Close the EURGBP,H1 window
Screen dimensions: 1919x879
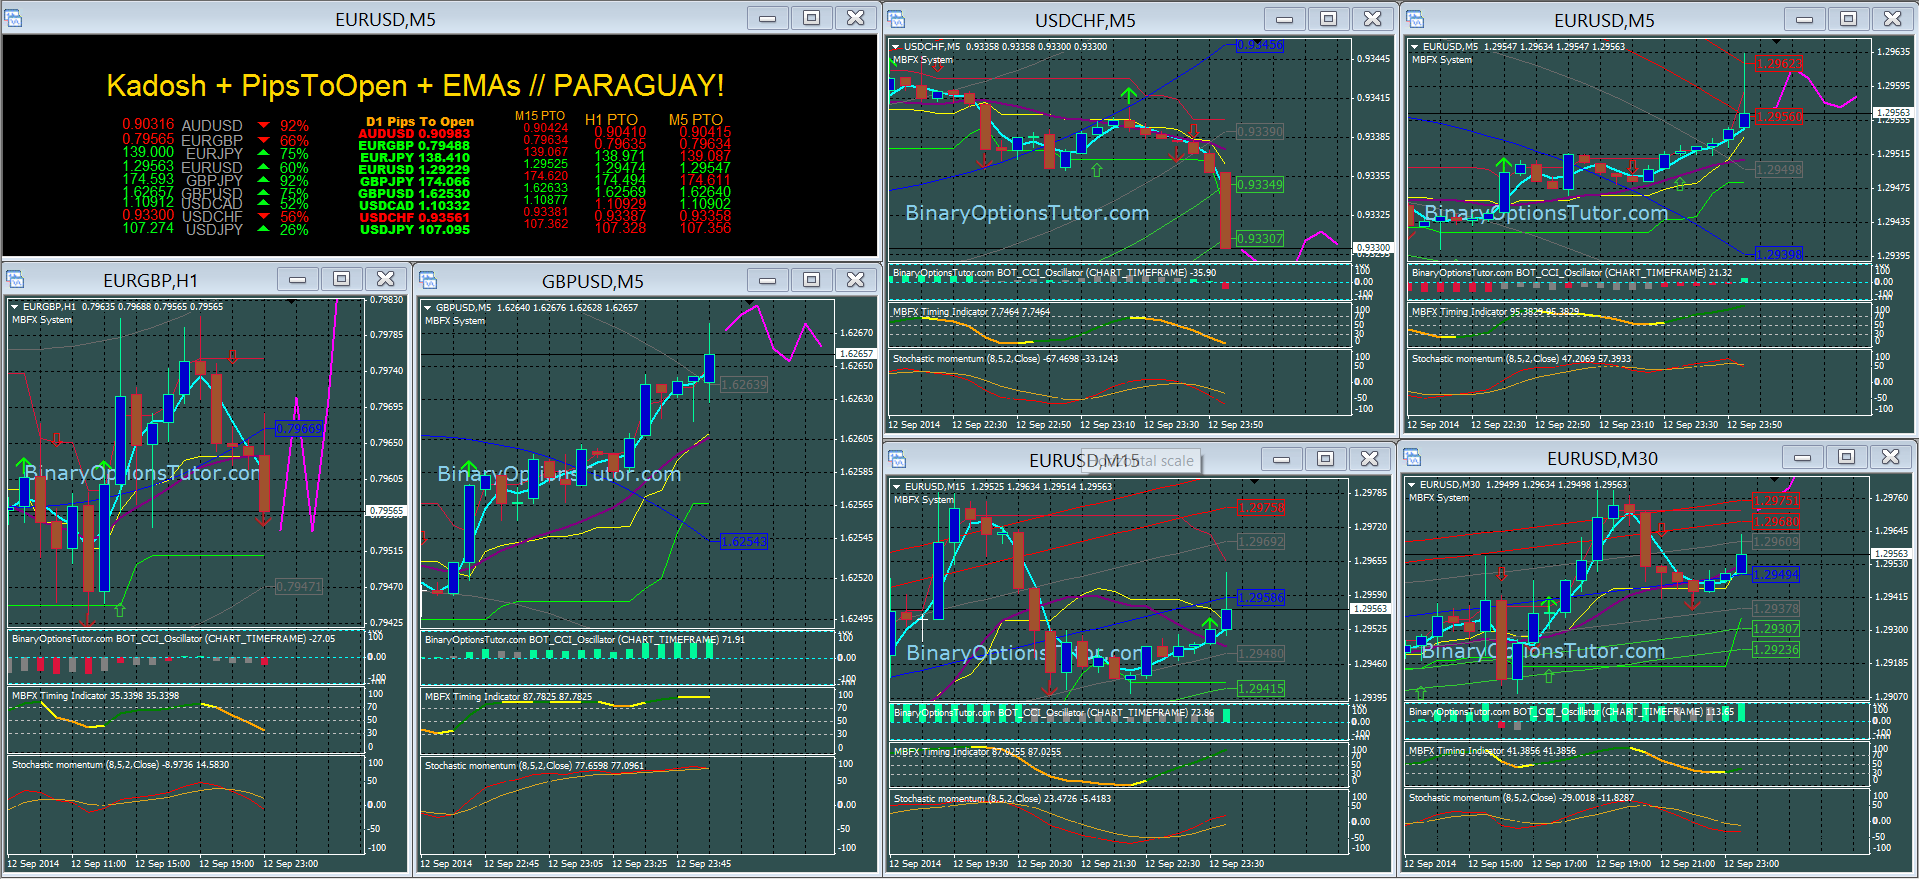coord(385,279)
